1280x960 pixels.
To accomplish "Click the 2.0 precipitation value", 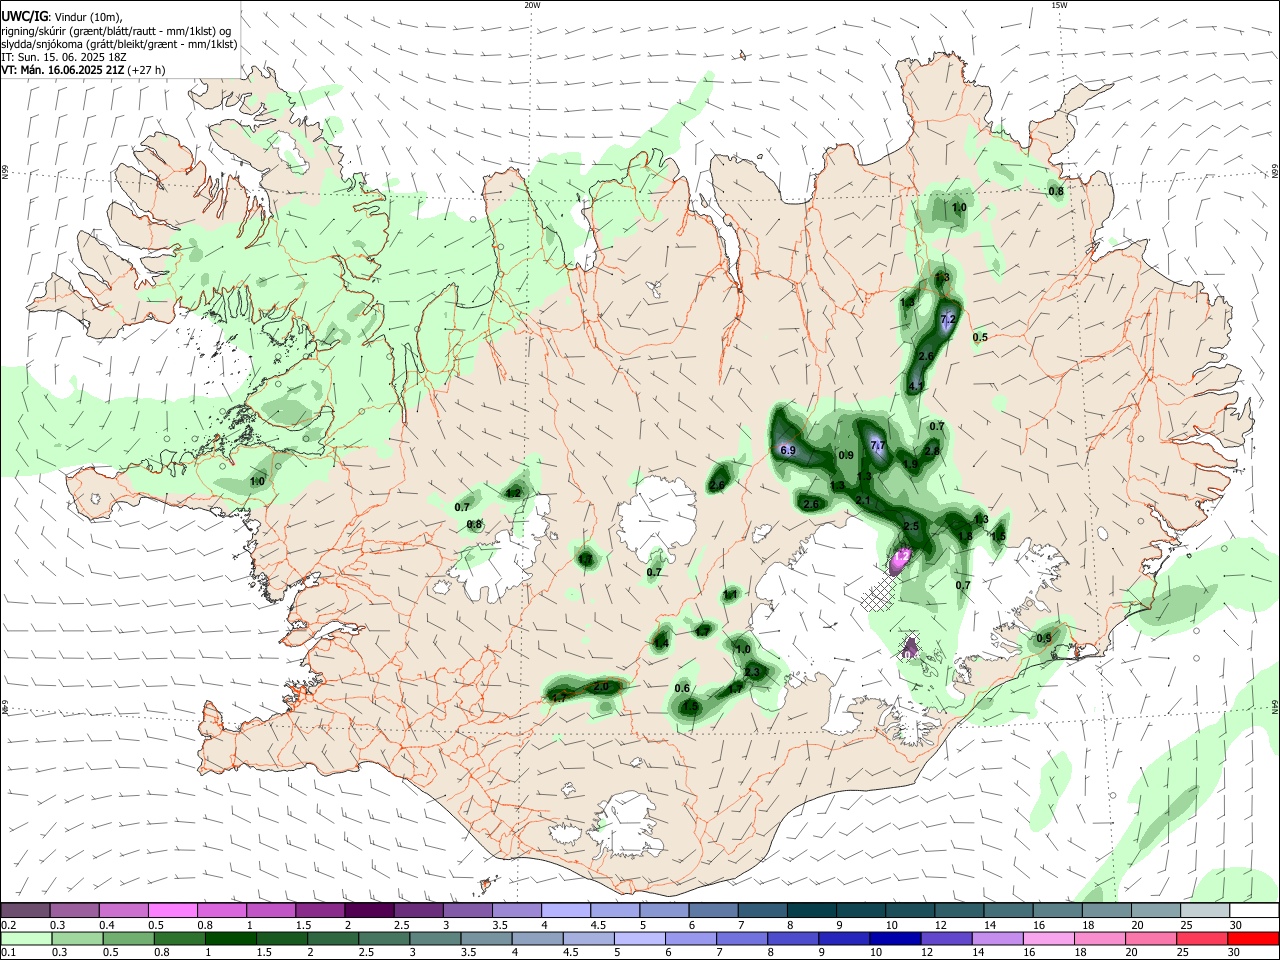I will click(x=601, y=687).
